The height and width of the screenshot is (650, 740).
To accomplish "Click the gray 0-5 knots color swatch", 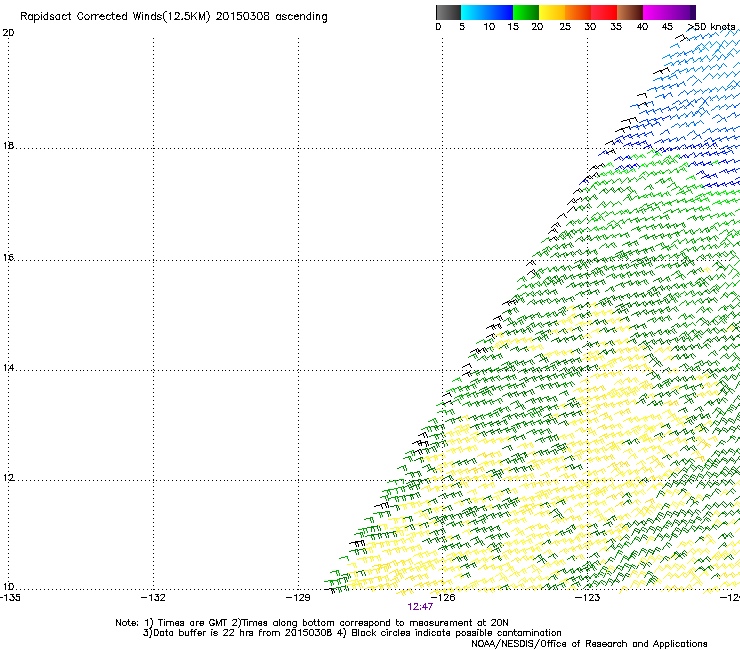I will point(448,12).
